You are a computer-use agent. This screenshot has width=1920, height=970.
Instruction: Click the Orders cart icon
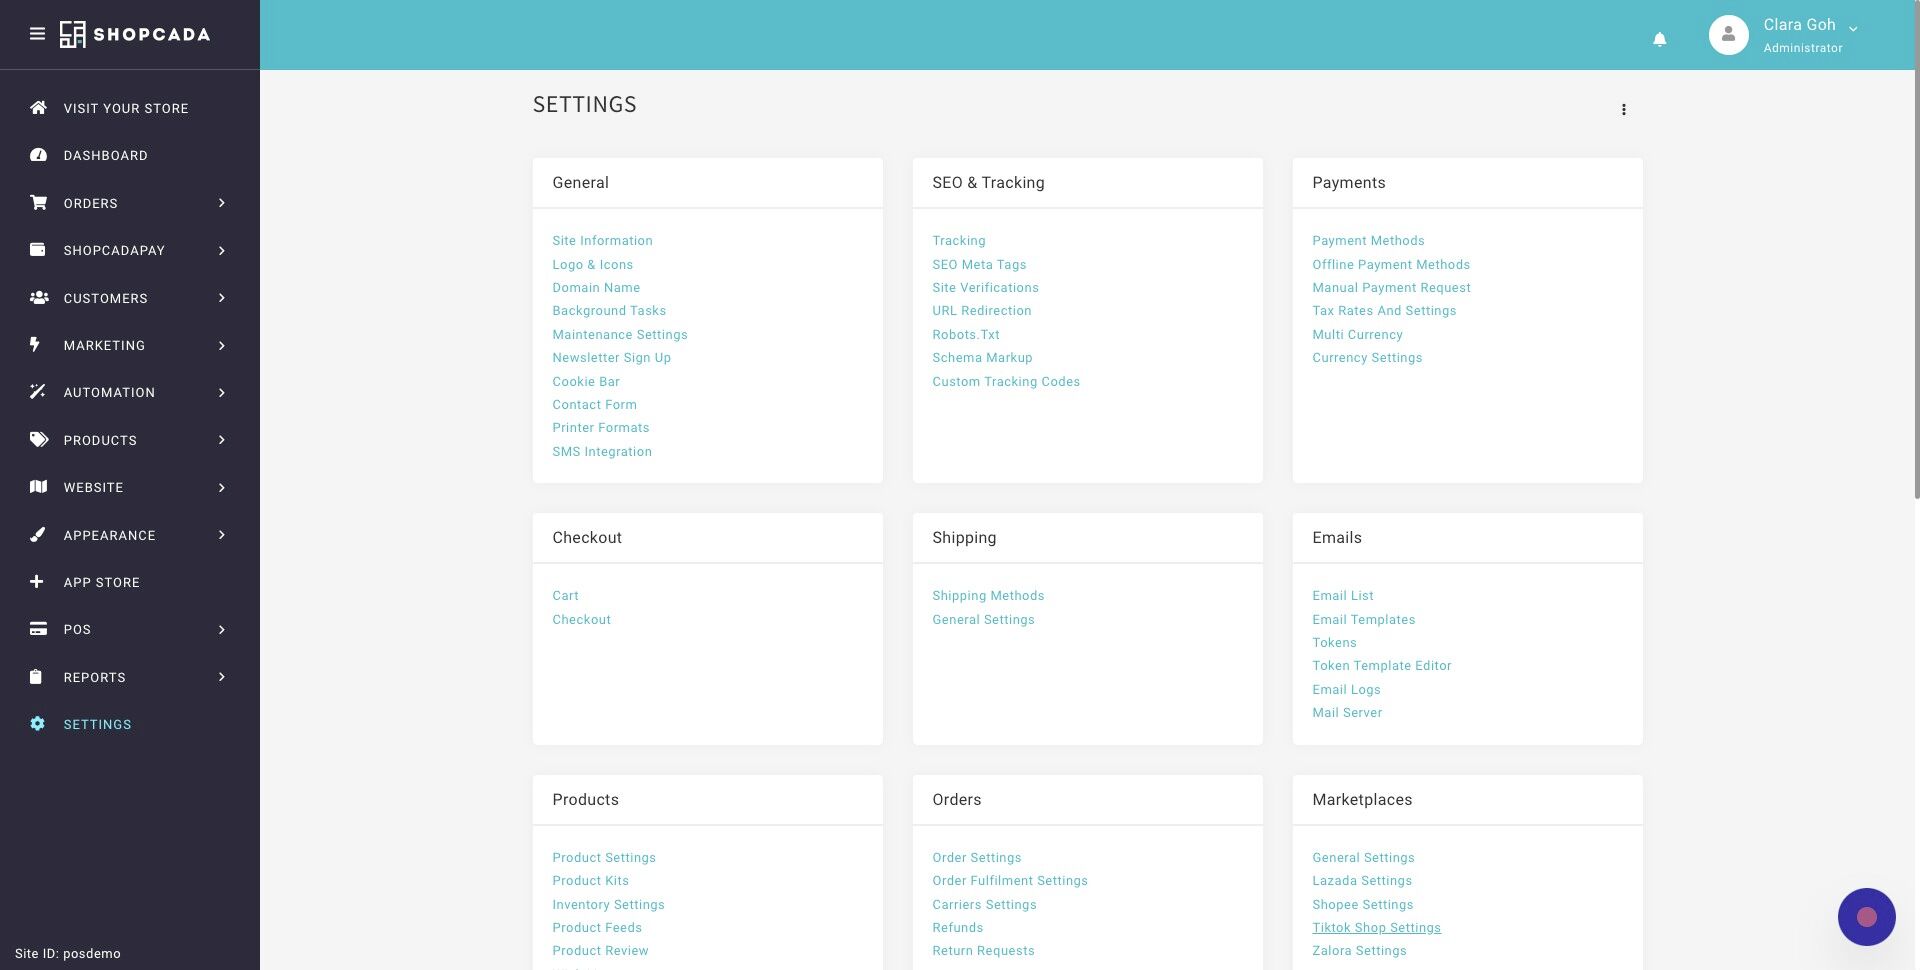[38, 202]
